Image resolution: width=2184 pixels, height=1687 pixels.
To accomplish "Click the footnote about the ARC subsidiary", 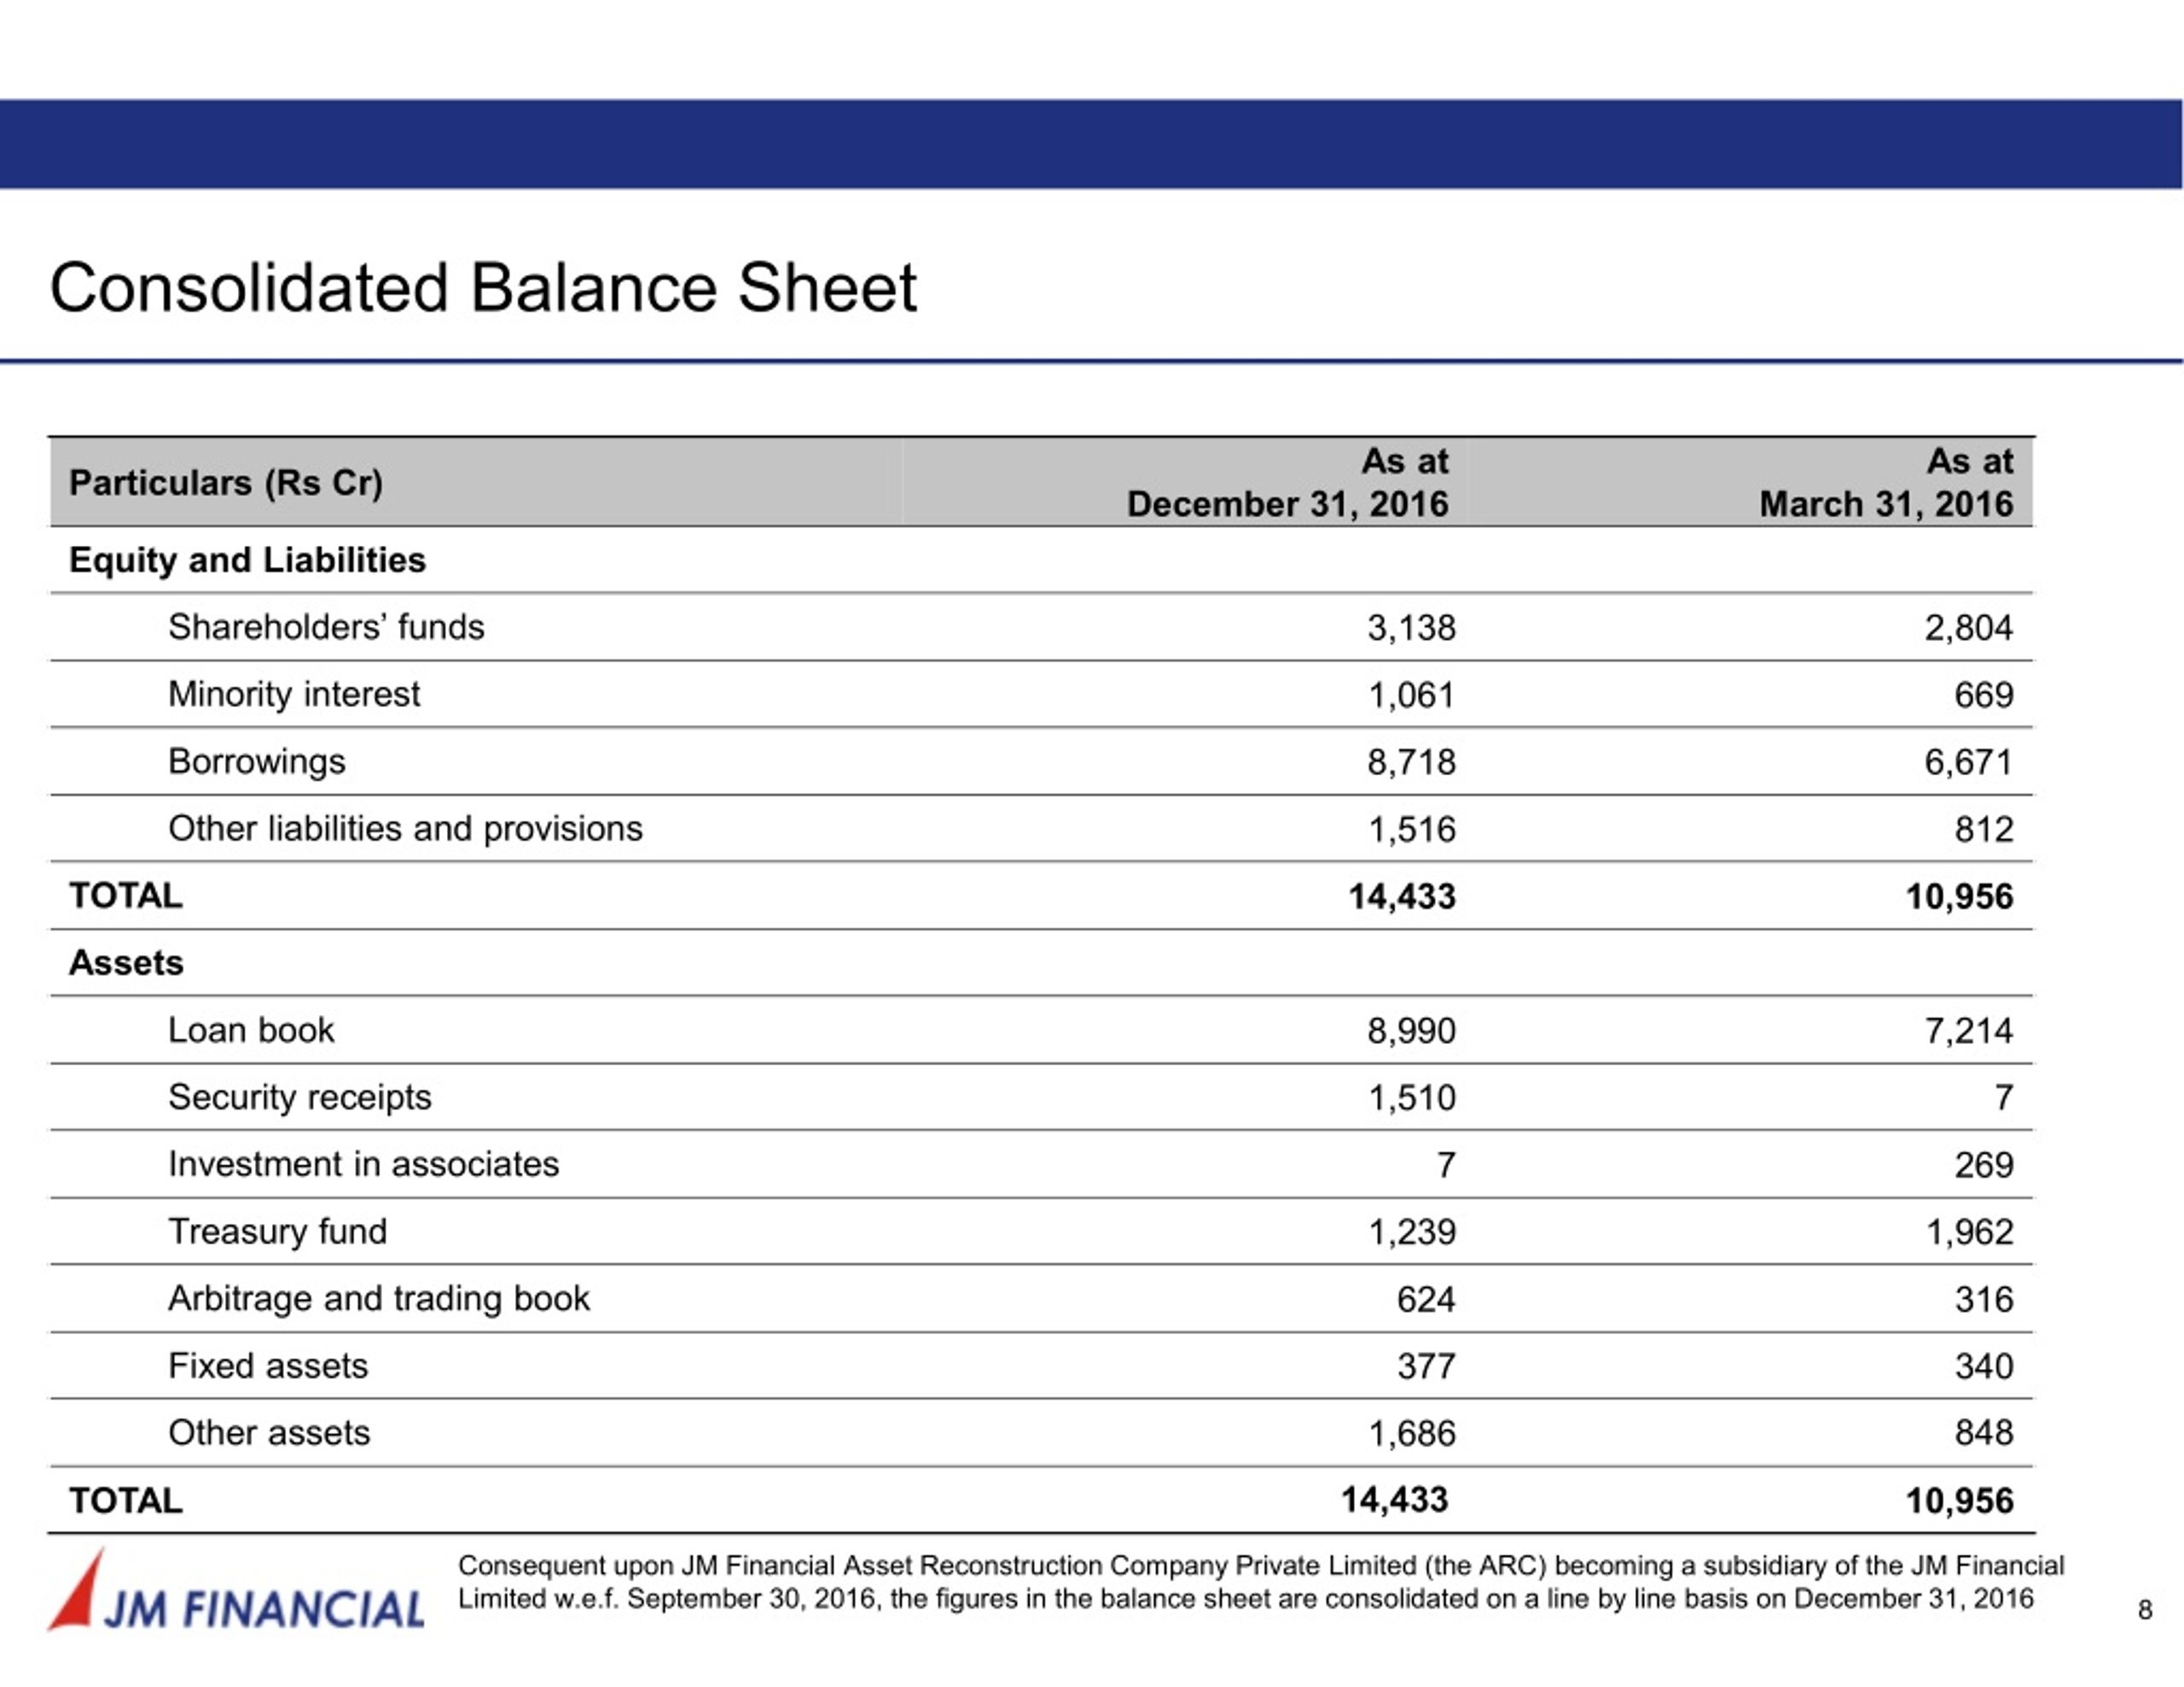I will pos(1261,1582).
